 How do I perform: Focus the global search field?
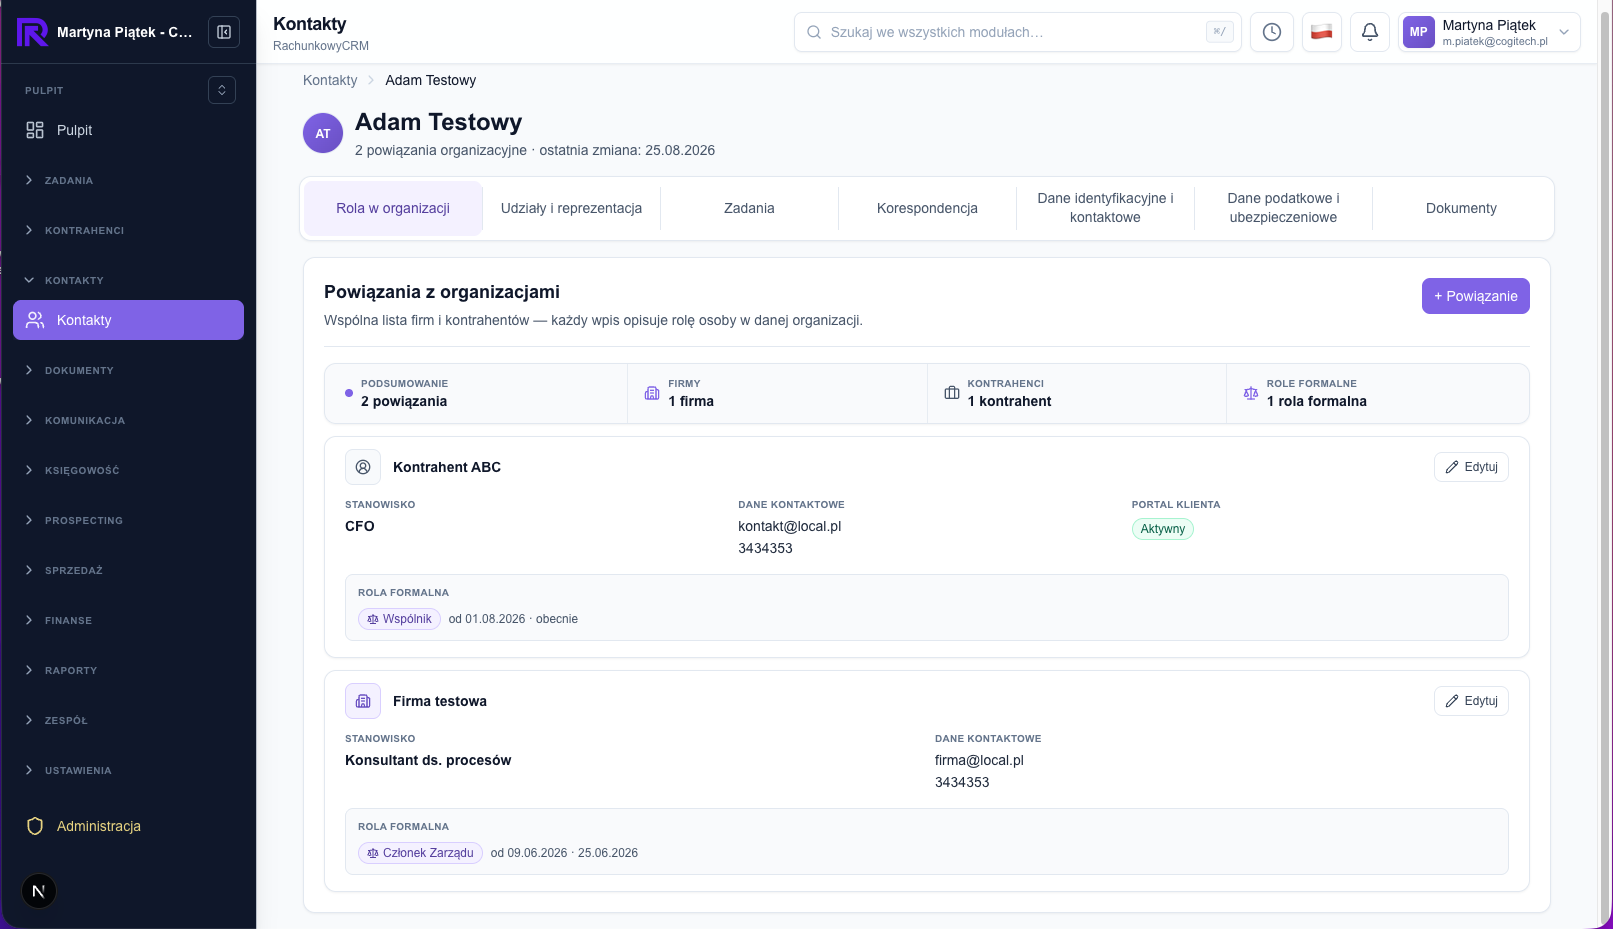click(x=1018, y=32)
